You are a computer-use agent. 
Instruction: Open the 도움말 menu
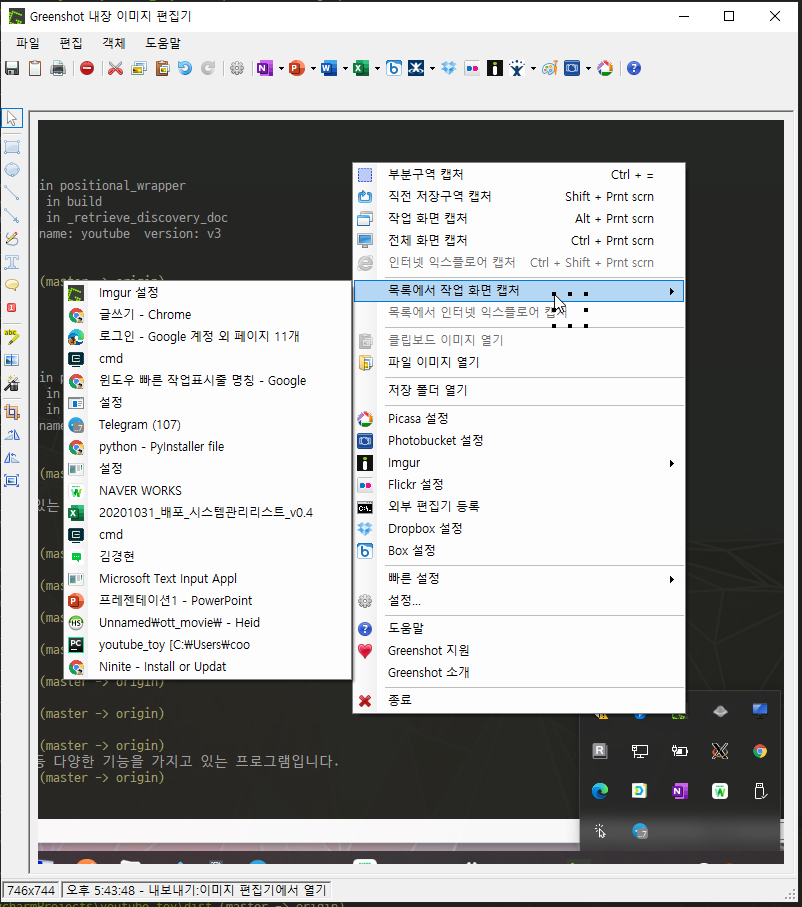point(163,43)
